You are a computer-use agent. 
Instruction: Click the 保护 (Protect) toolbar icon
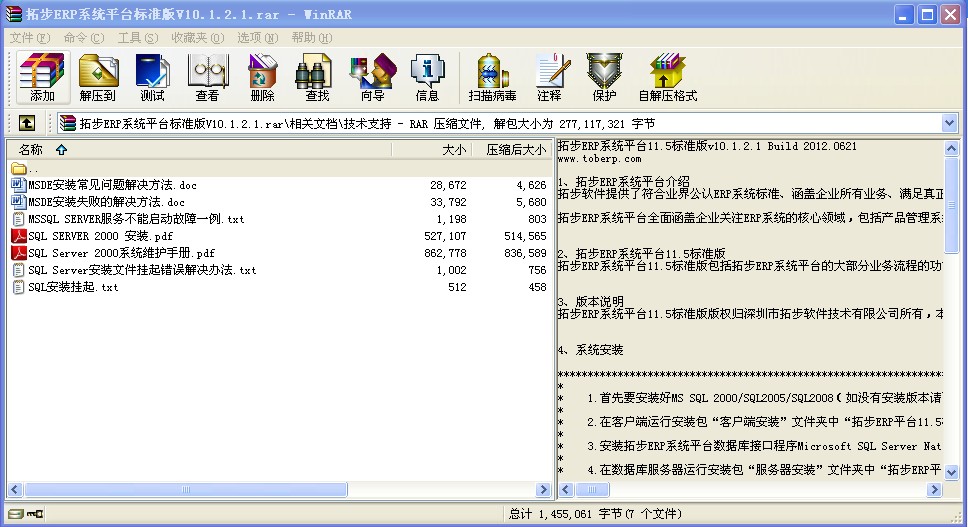604,78
